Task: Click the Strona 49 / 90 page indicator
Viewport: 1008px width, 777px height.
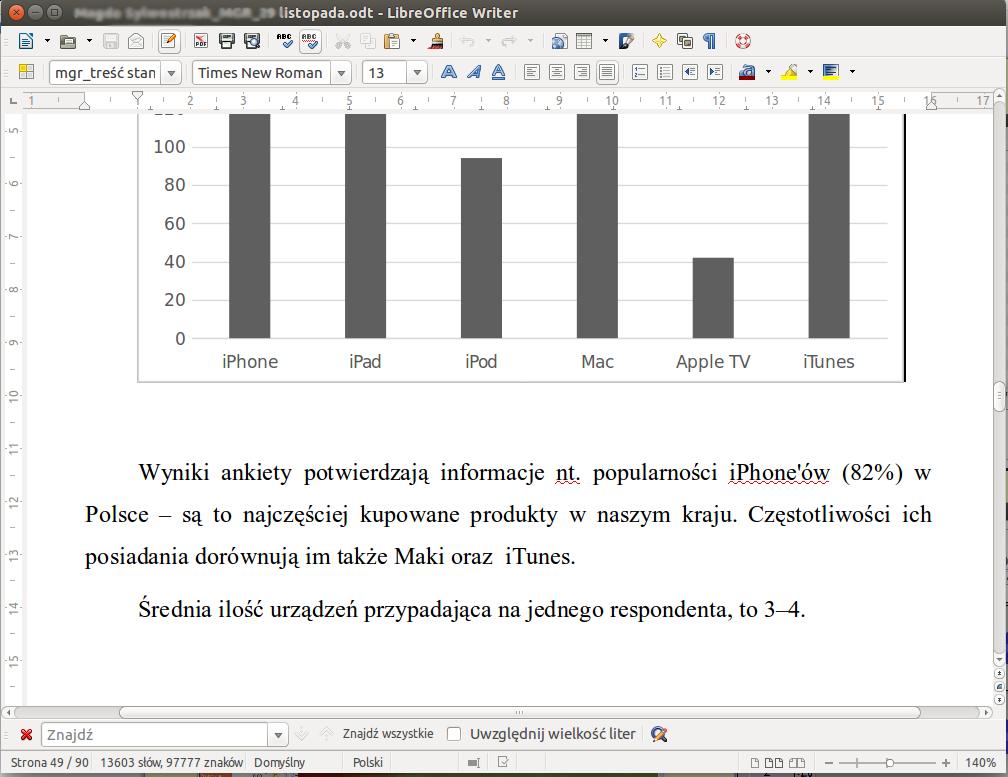Action: click(x=50, y=762)
